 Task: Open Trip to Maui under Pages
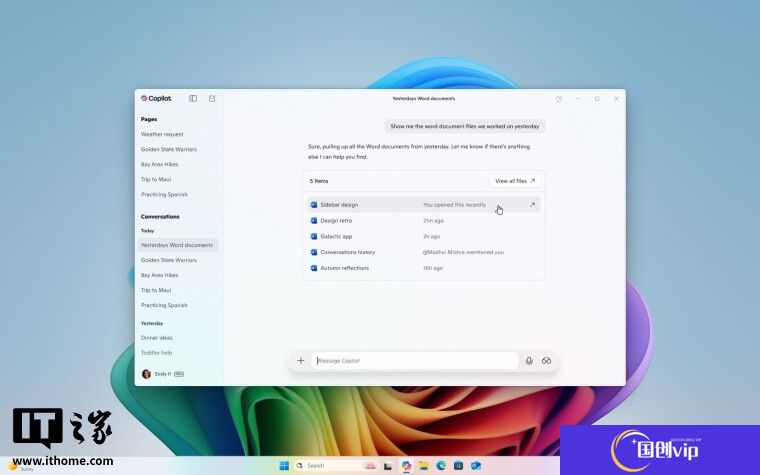(x=156, y=179)
